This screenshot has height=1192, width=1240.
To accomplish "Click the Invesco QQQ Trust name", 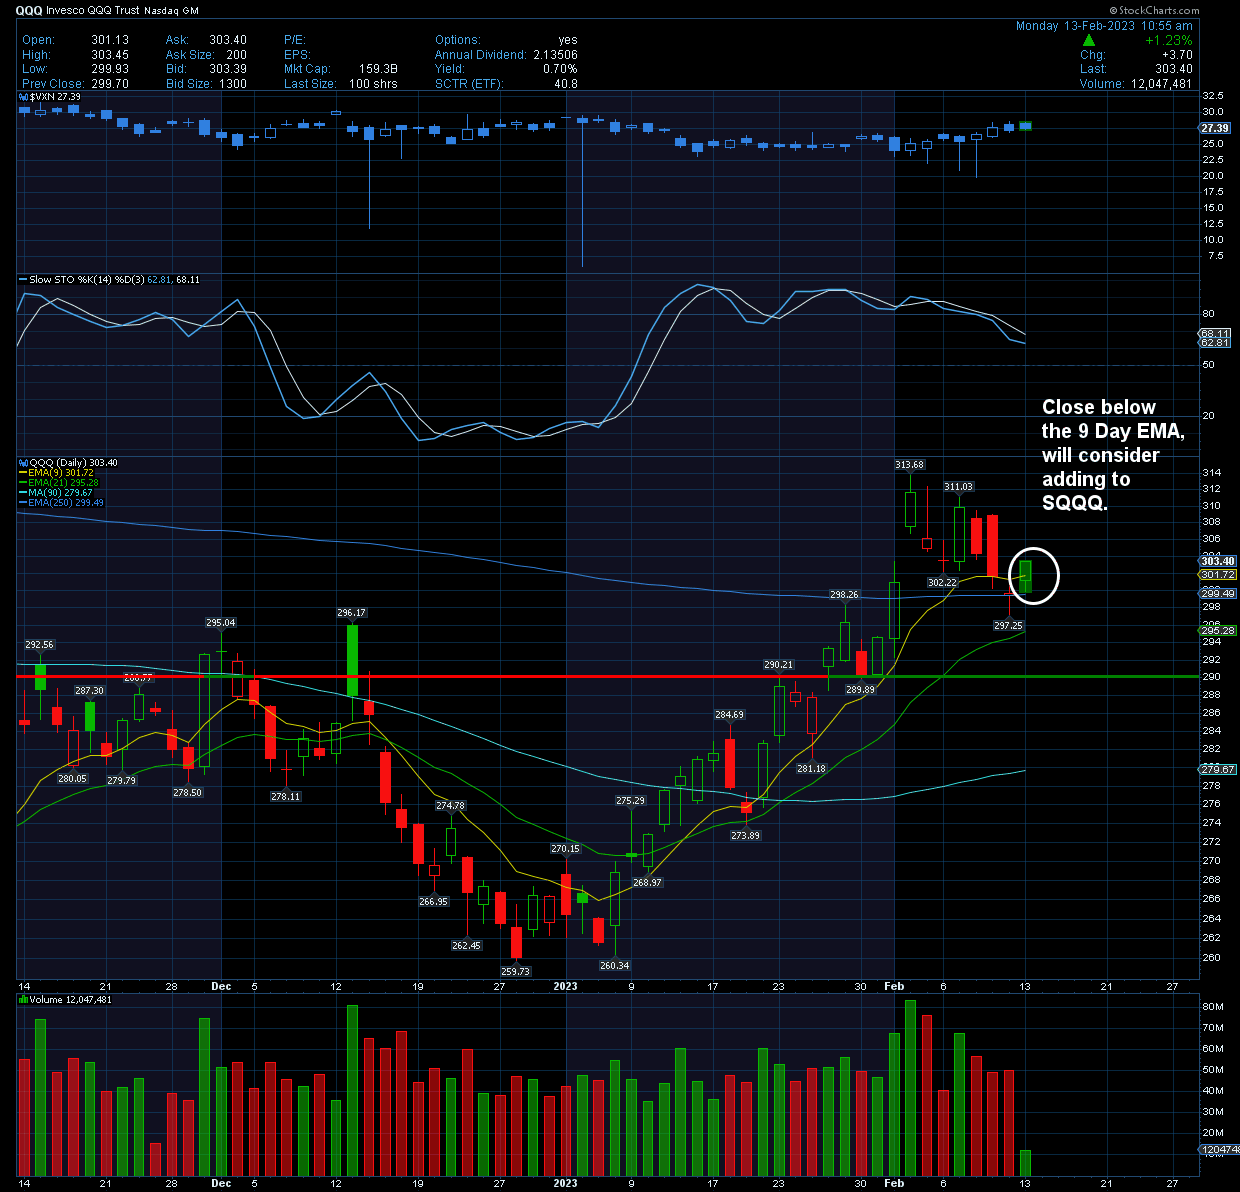I will pyautogui.click(x=93, y=11).
